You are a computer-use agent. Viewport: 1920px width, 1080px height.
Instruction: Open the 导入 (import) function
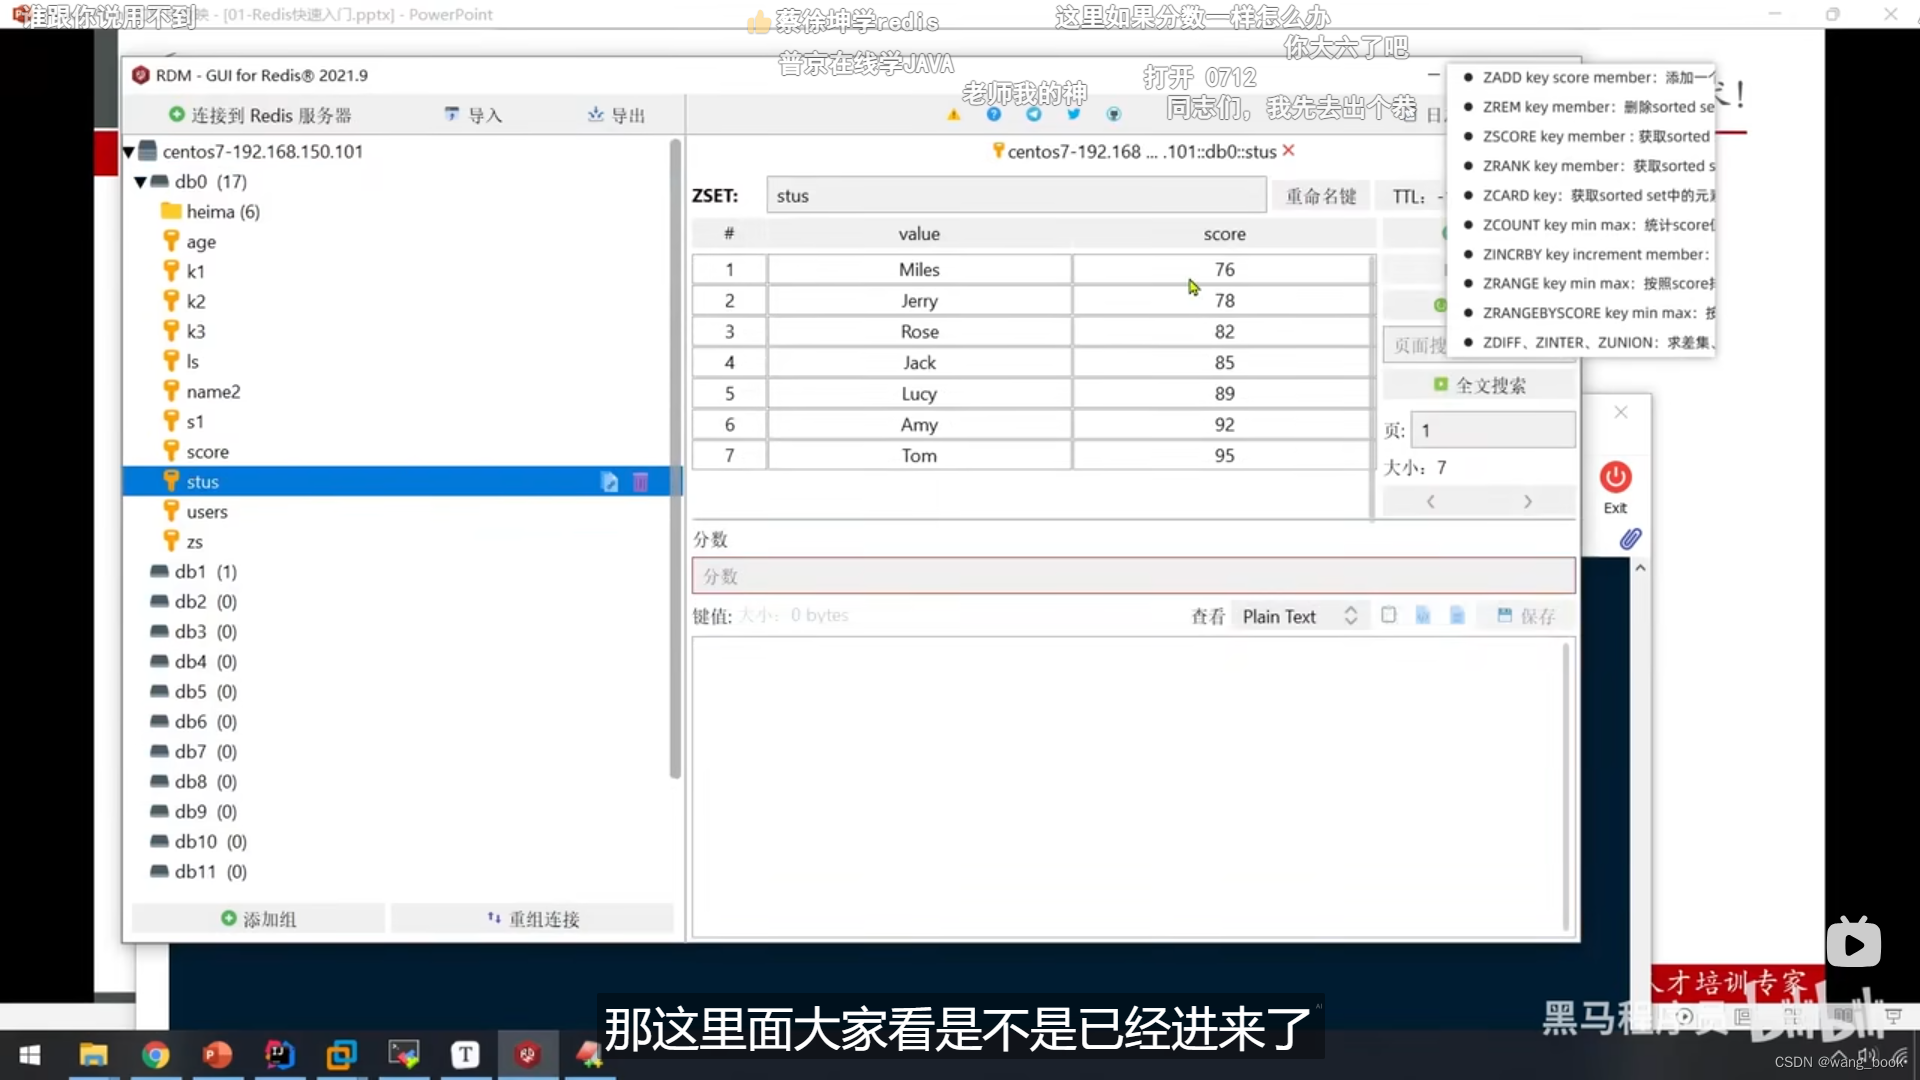pyautogui.click(x=474, y=114)
